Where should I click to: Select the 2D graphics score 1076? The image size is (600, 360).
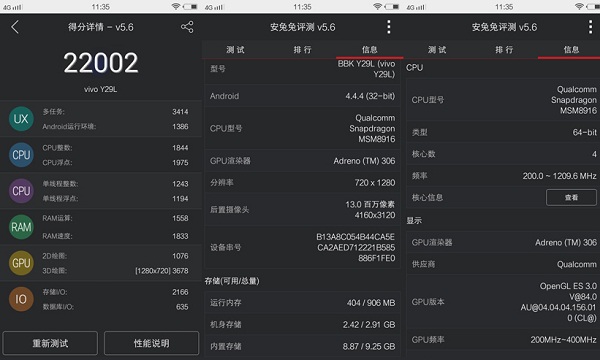point(180,256)
